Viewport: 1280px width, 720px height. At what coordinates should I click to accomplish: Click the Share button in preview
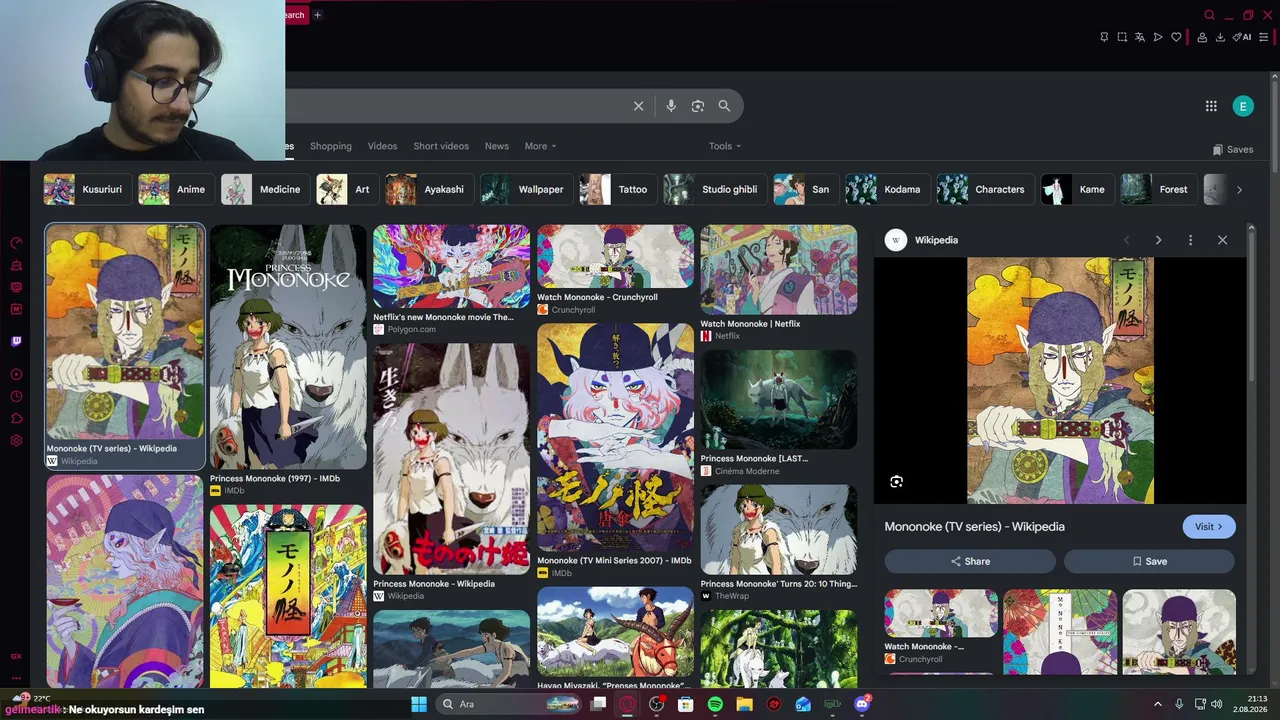(x=970, y=561)
